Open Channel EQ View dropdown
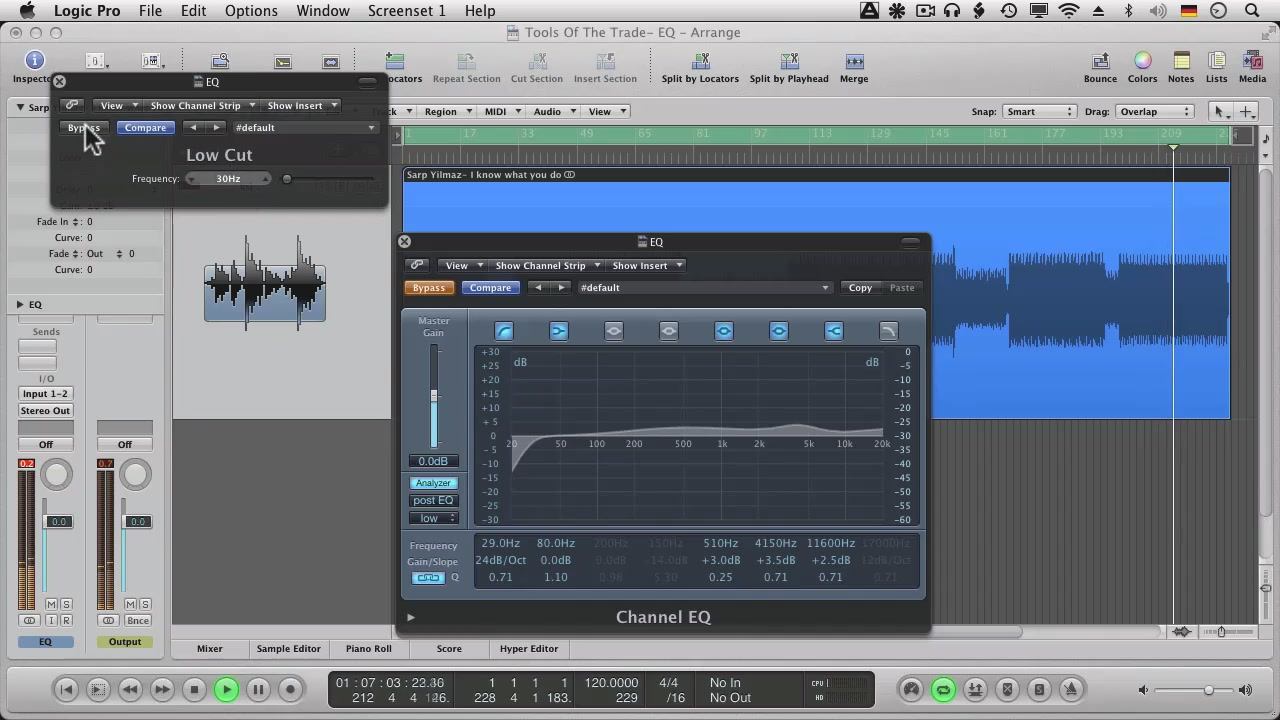 (461, 266)
